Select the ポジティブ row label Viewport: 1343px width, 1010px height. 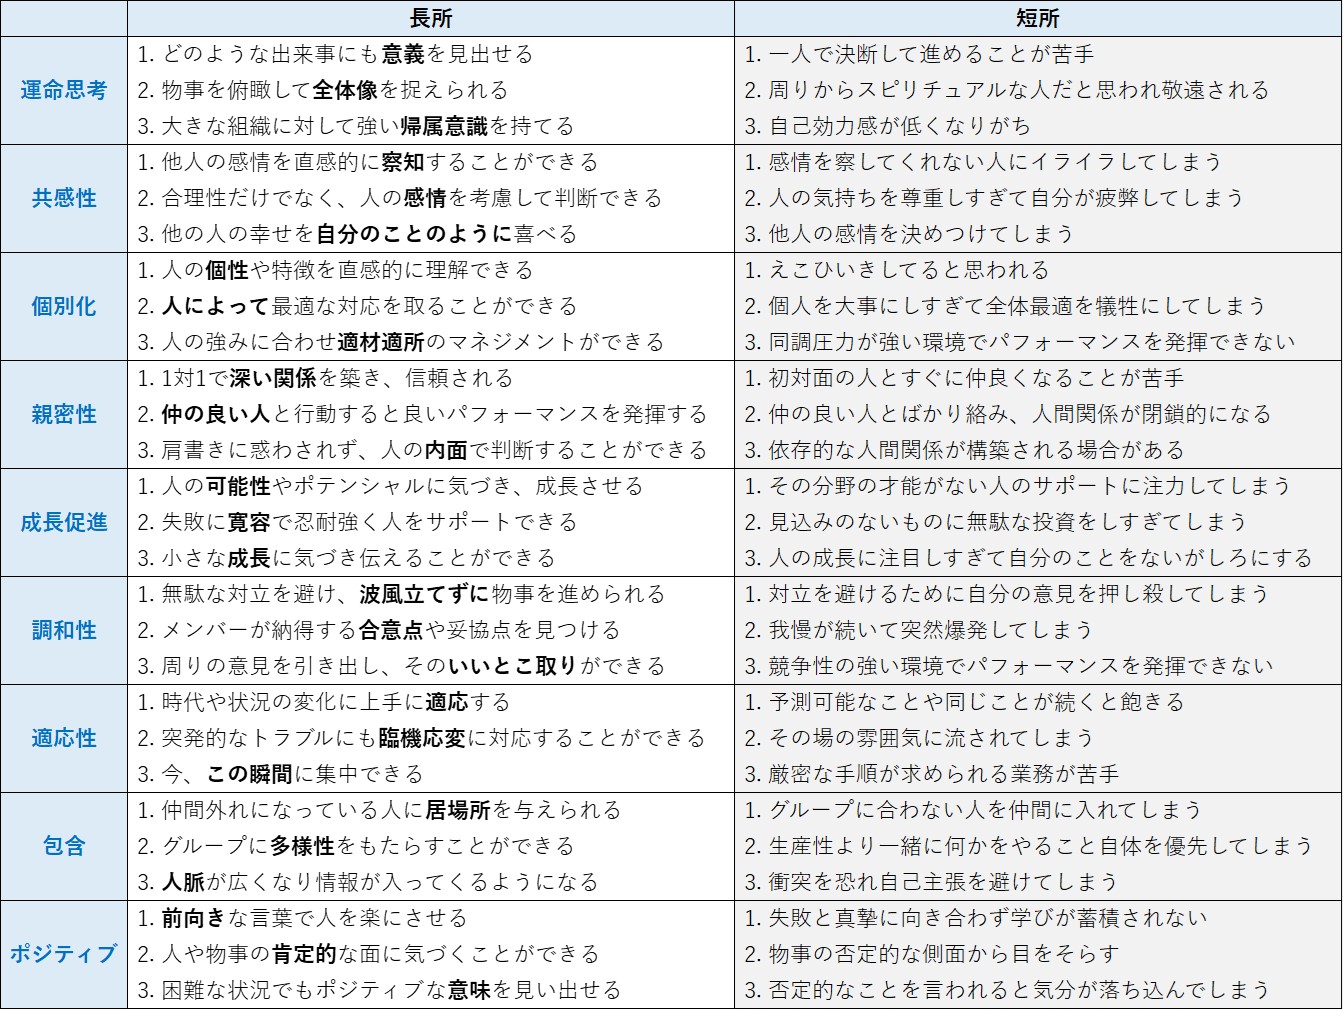64,954
